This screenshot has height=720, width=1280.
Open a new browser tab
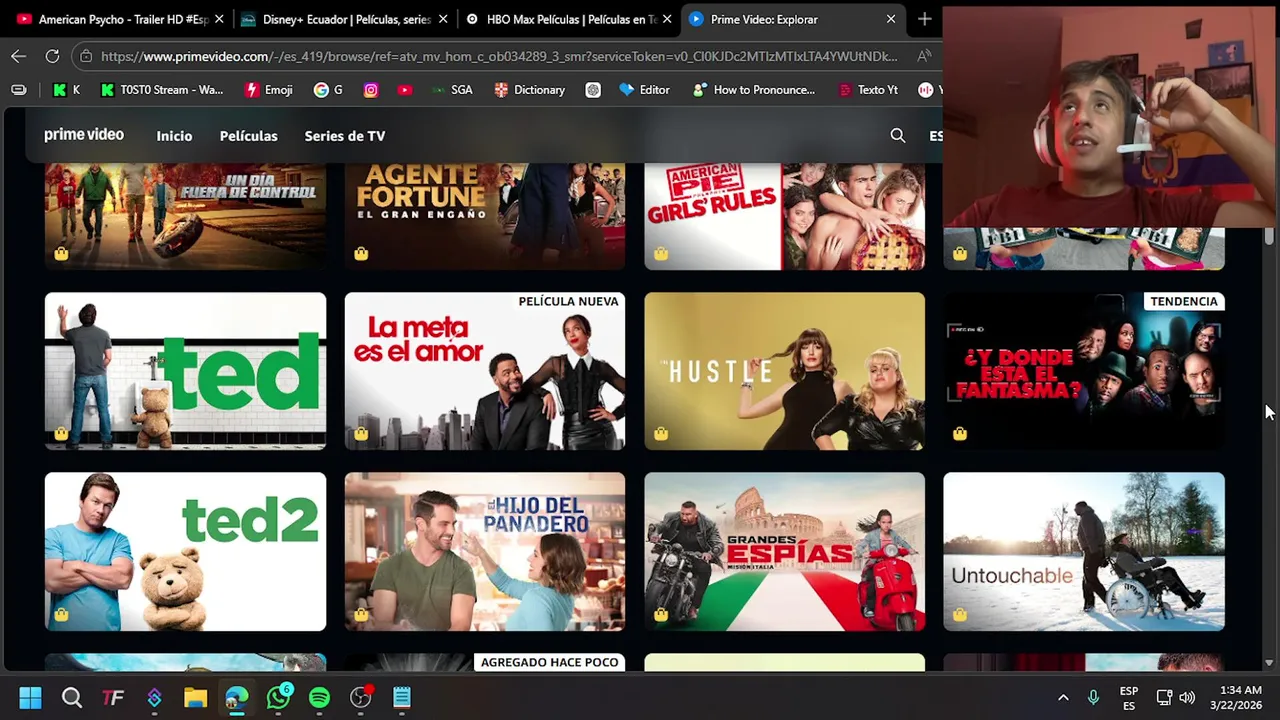coord(924,19)
